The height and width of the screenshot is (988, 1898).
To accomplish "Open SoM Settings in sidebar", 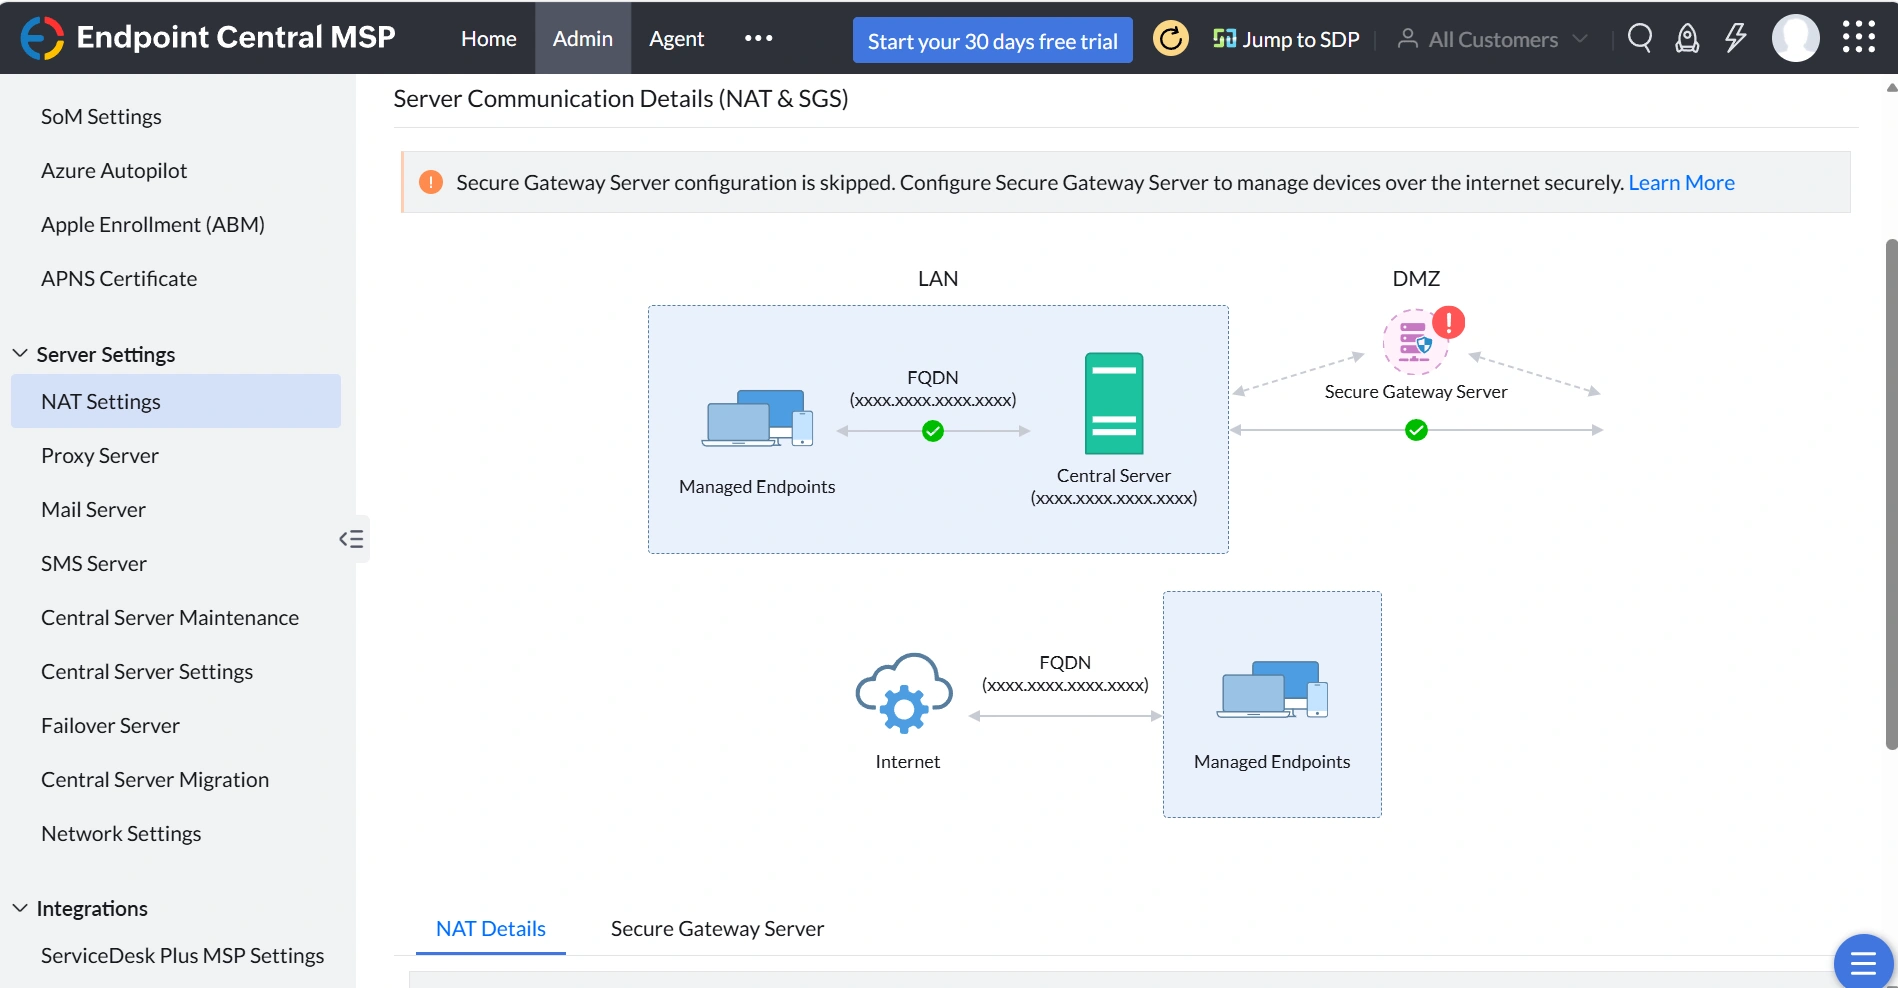I will pyautogui.click(x=101, y=117).
